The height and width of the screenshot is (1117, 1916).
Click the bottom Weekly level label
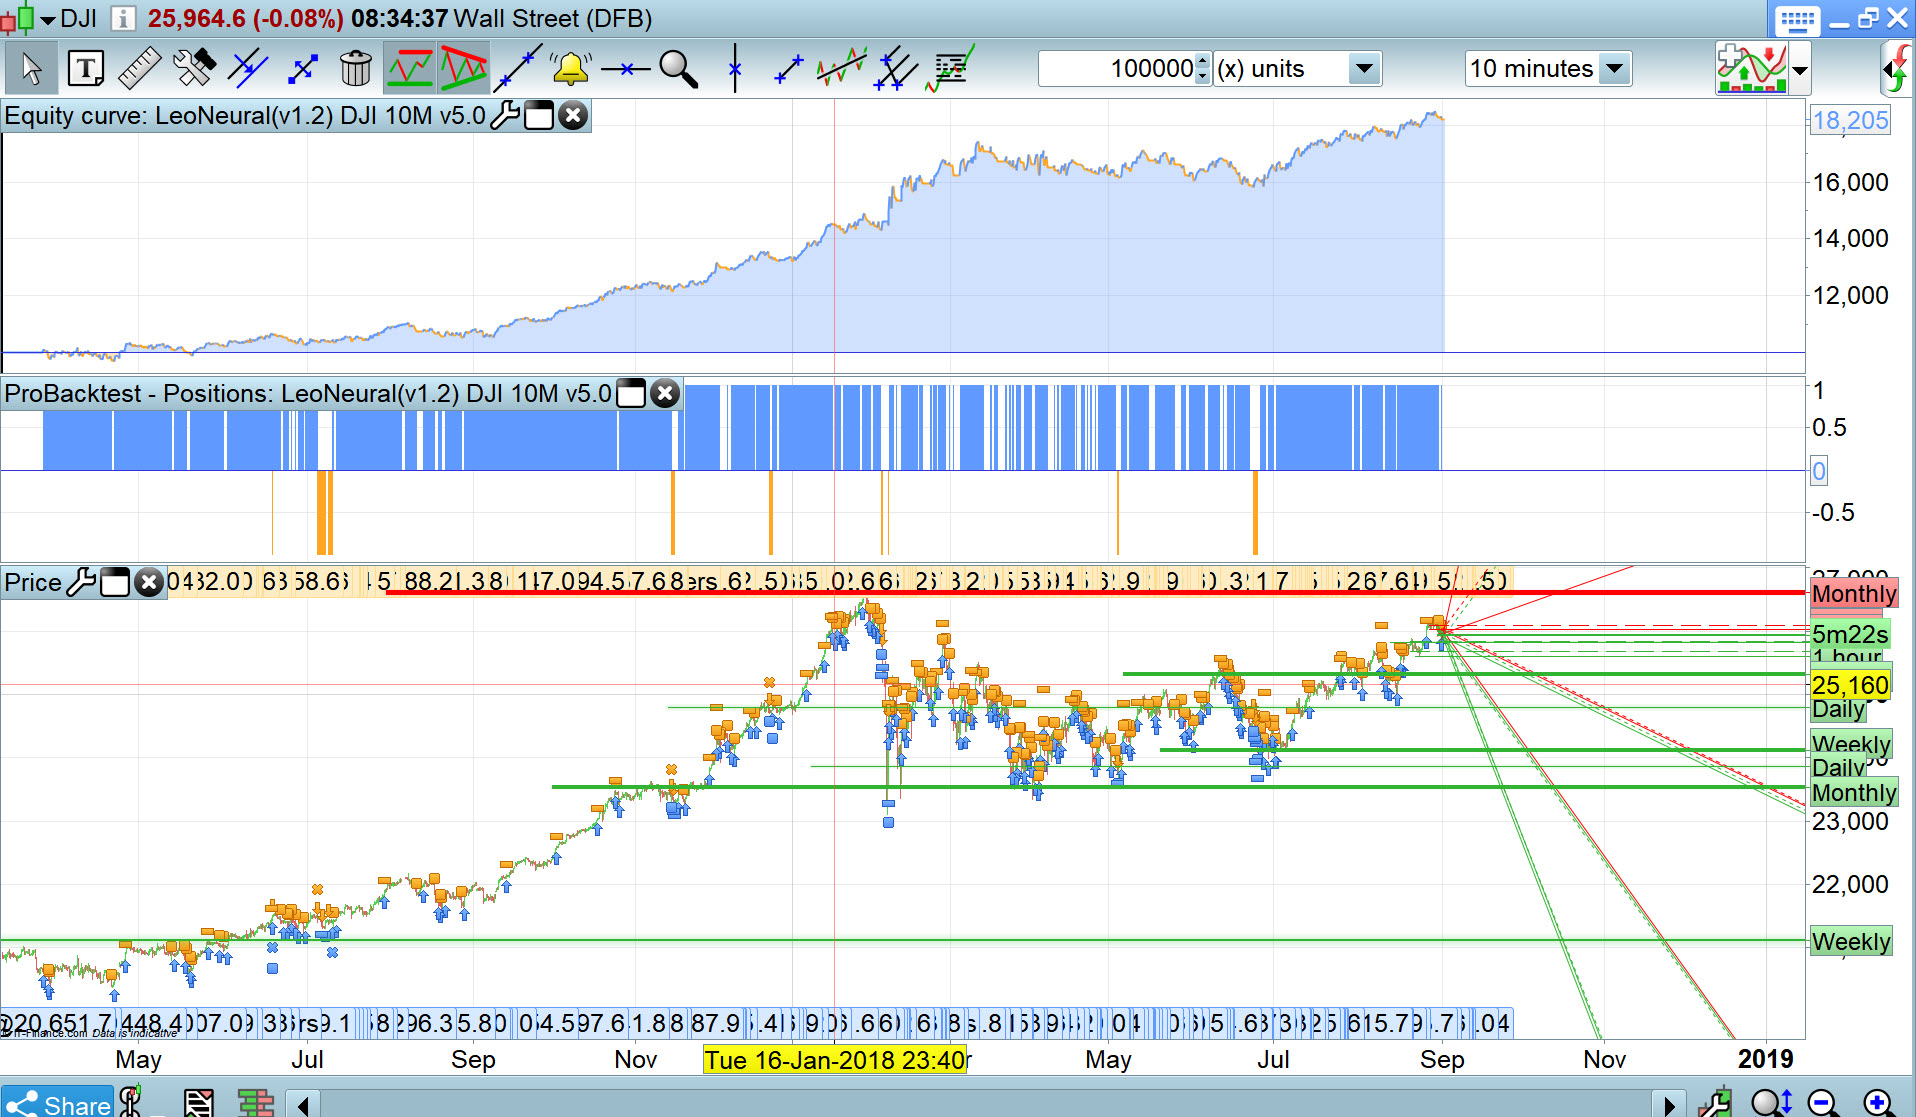pyautogui.click(x=1851, y=942)
